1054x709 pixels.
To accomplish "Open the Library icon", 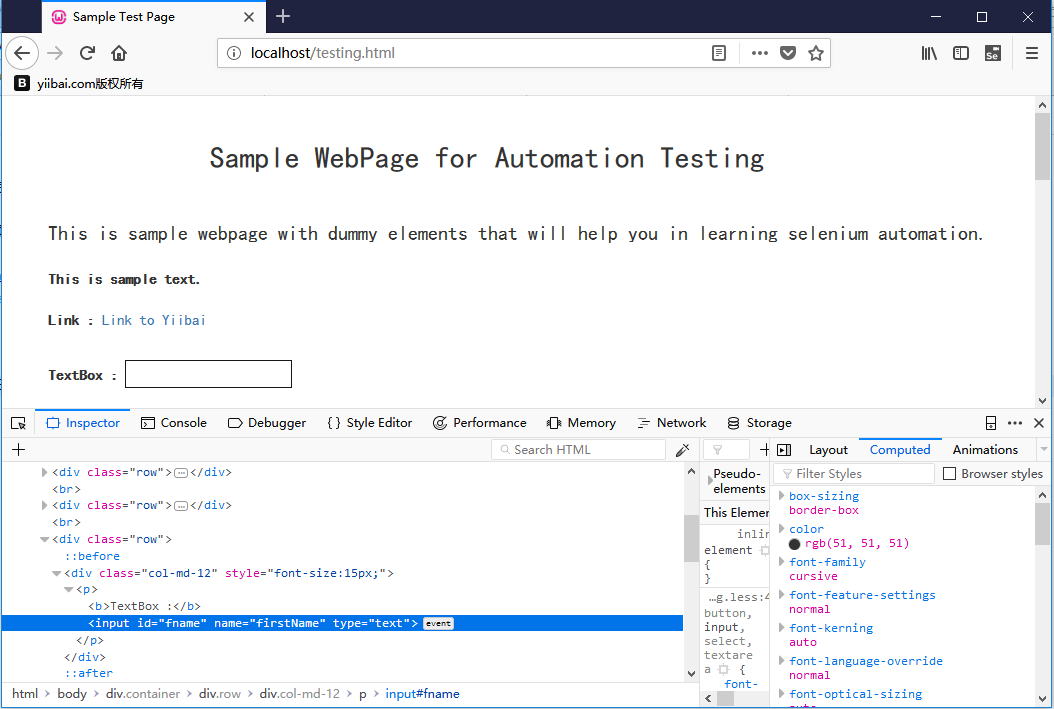I will (x=929, y=53).
